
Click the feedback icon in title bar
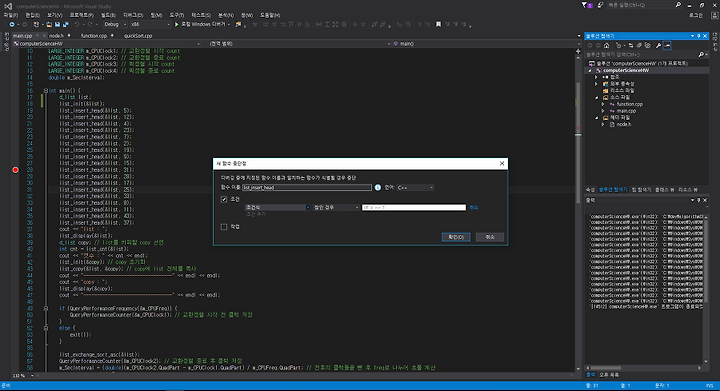[x=600, y=5]
